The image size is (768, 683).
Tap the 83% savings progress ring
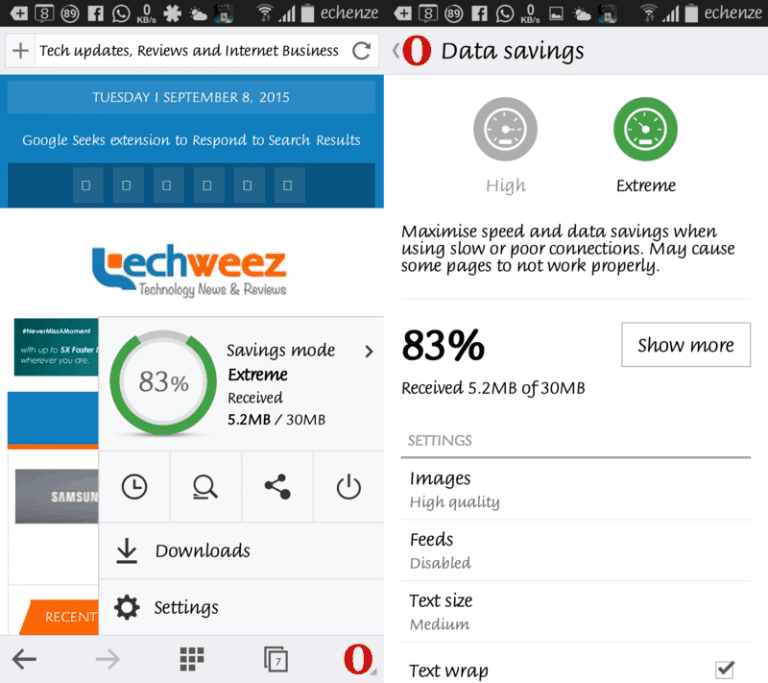click(163, 383)
